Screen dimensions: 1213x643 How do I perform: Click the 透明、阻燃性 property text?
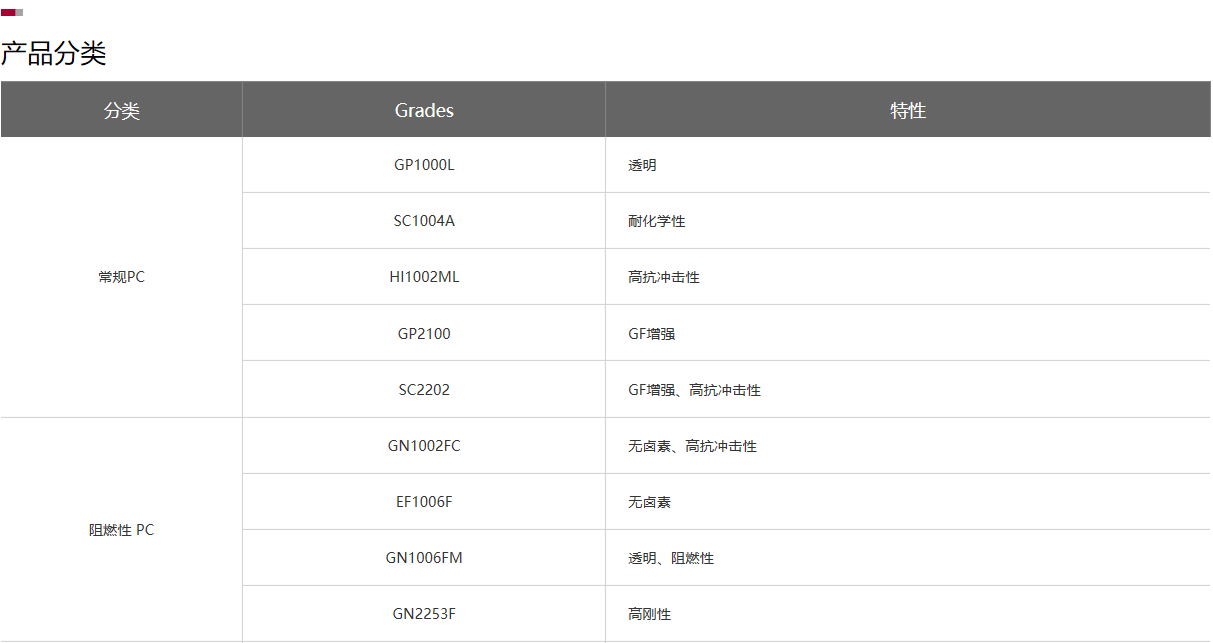coord(671,558)
